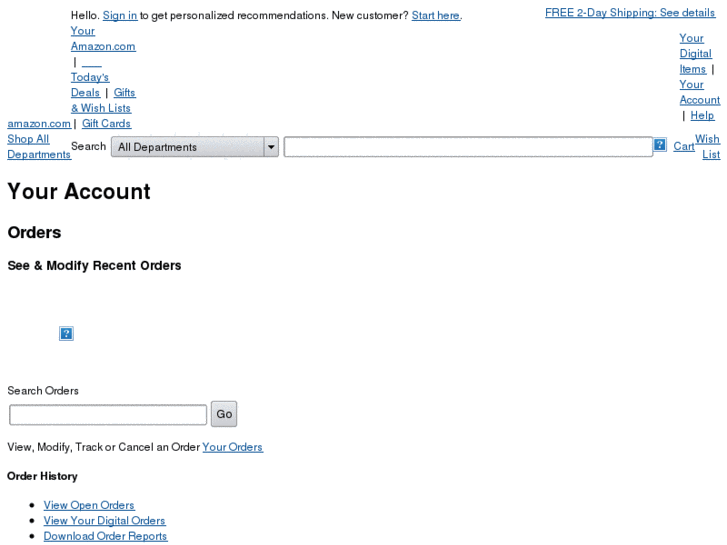727x545 pixels.
Task: Click the Start here new customer link
Action: click(x=436, y=15)
